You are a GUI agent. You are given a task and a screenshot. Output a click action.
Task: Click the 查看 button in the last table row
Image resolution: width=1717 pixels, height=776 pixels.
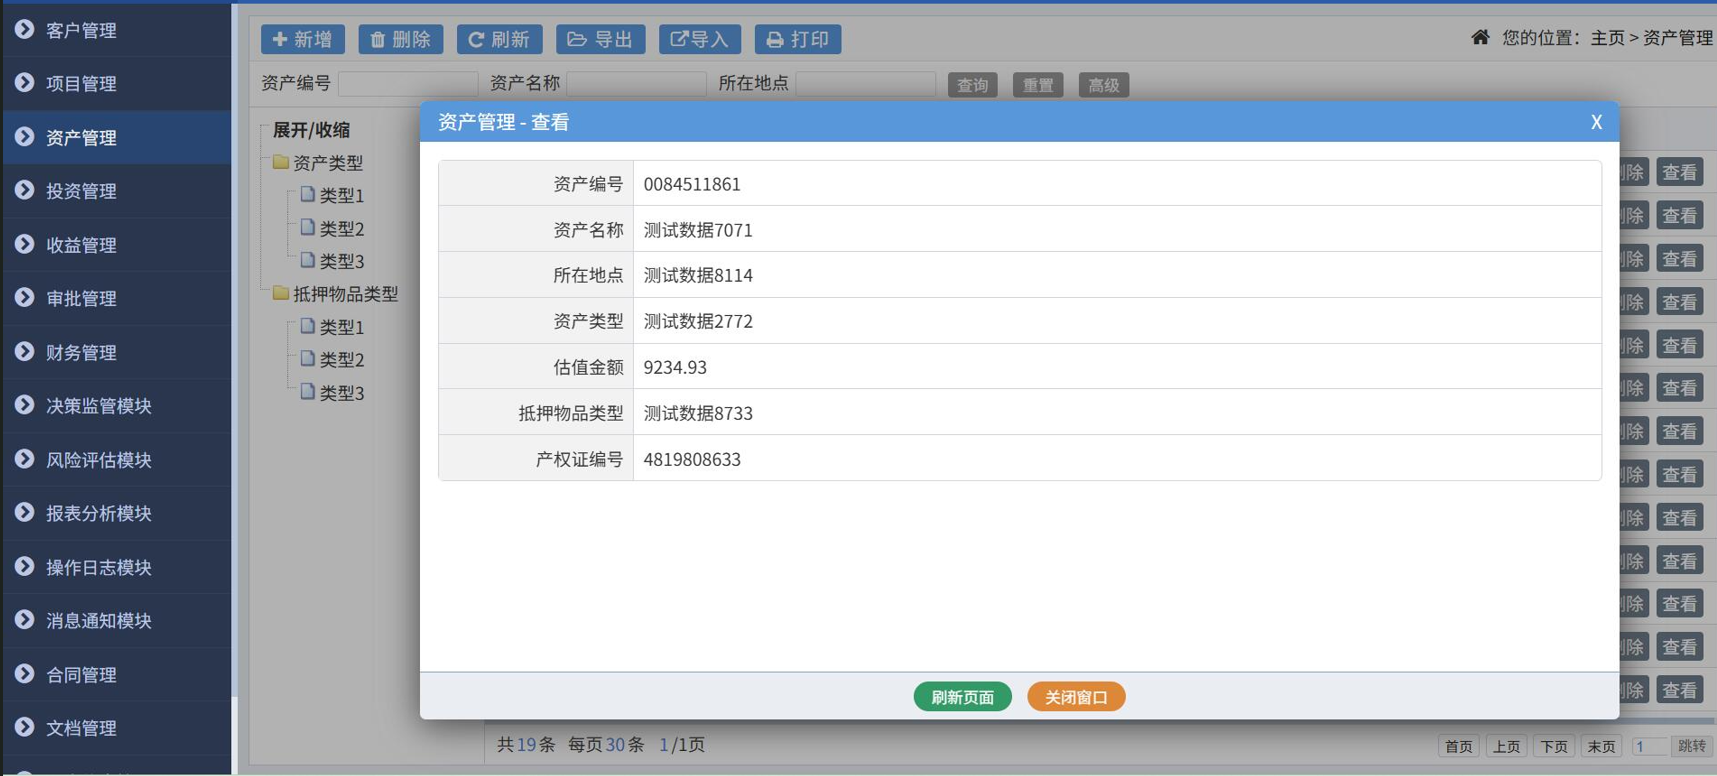1679,690
